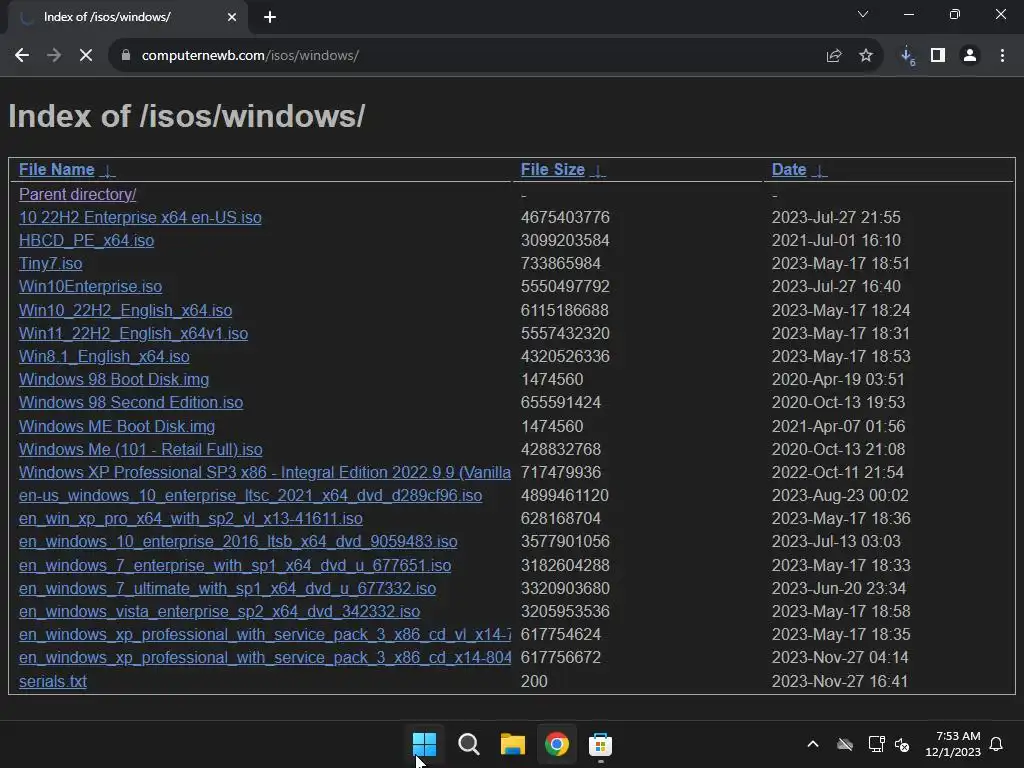Download 10 22H2 Enterprise x64 en-US.iso
1024x768 pixels.
pyautogui.click(x=140, y=217)
